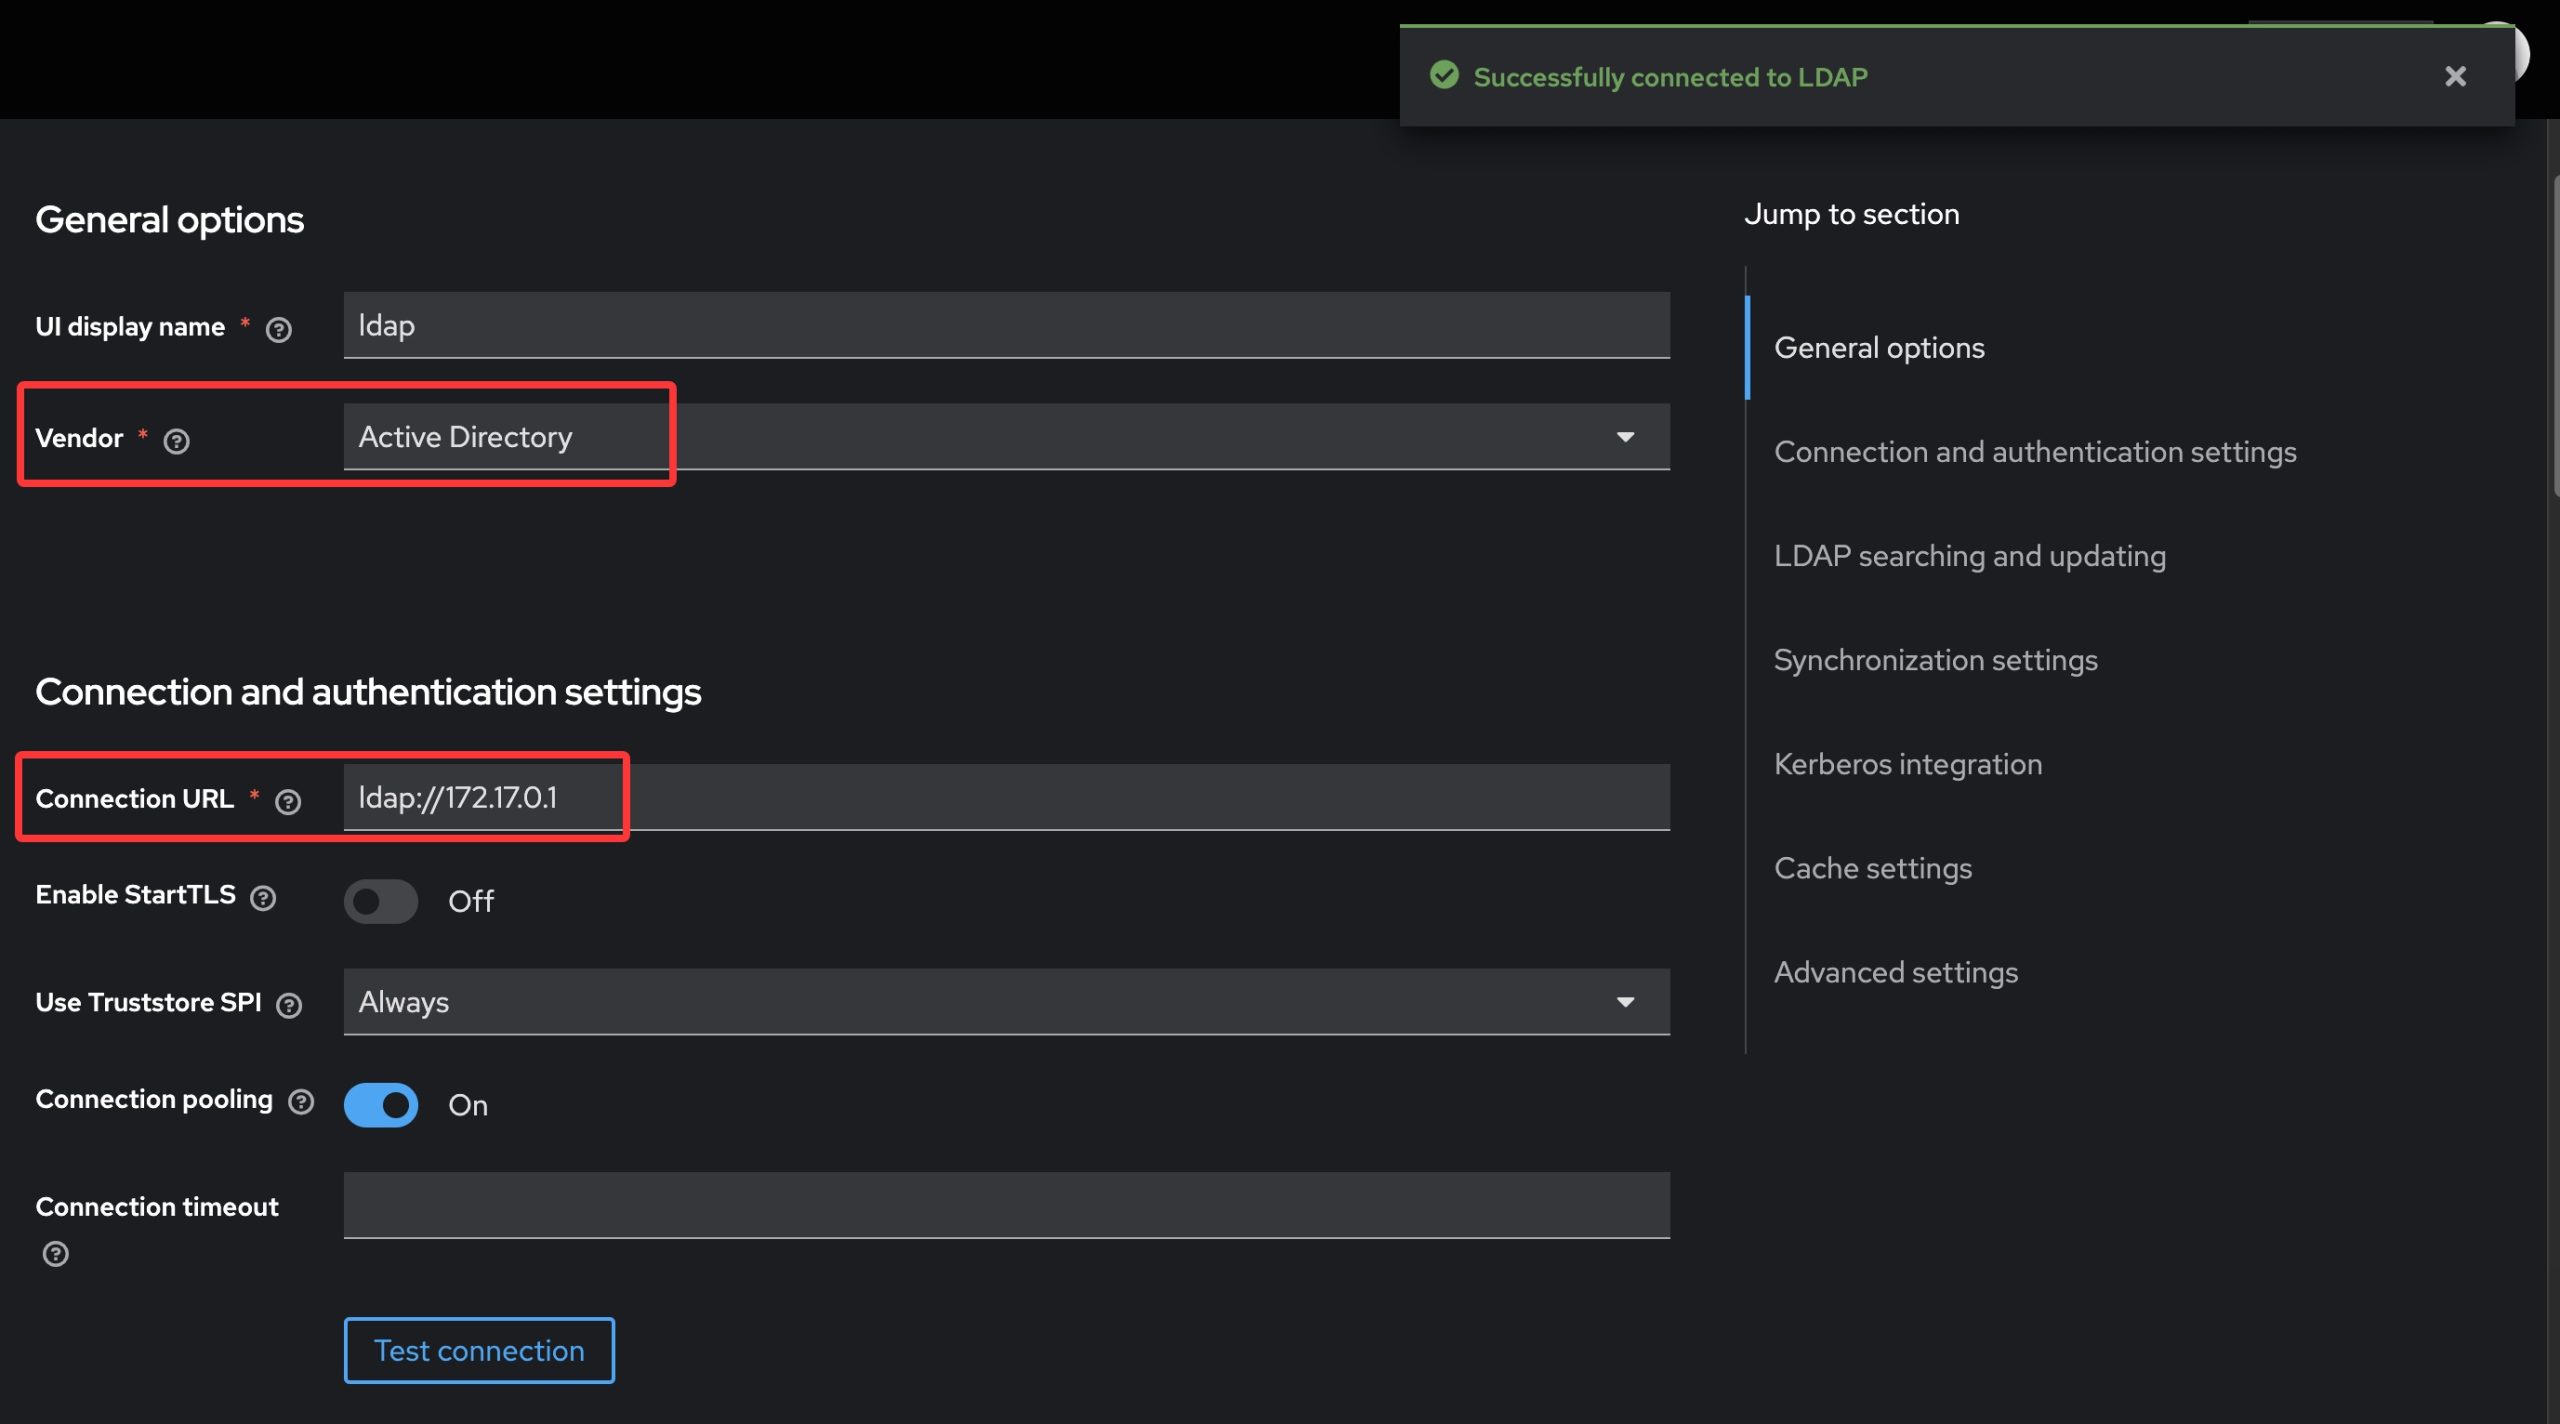Open the Vendor dropdown
Screen dimensions: 2560x1424
(x=1006, y=437)
